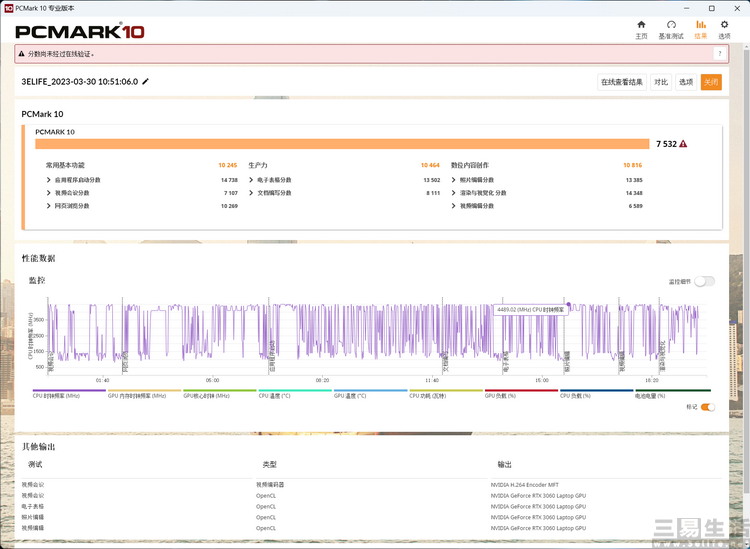750x549 pixels.
Task: Click the 在线查看结果 button
Action: (x=622, y=82)
